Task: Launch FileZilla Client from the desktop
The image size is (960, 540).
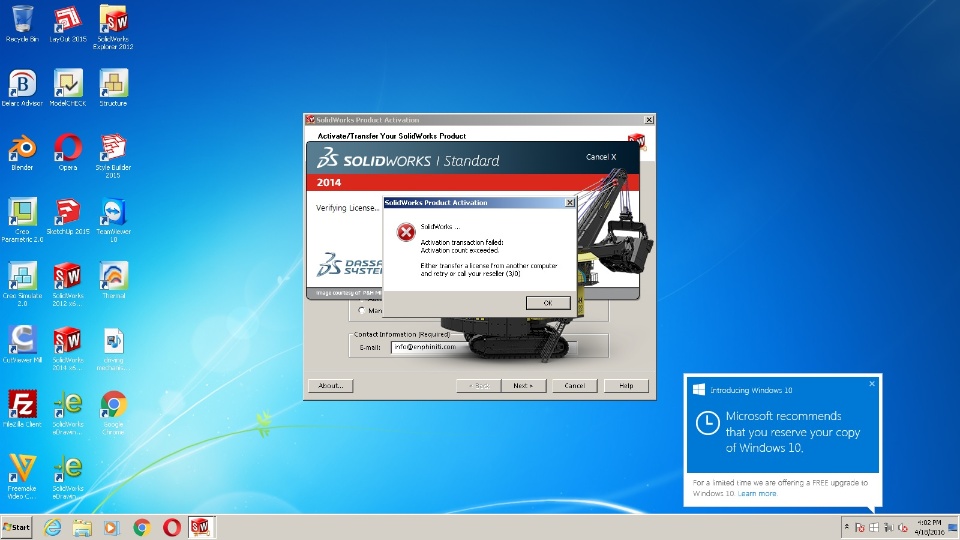Action: 22,409
